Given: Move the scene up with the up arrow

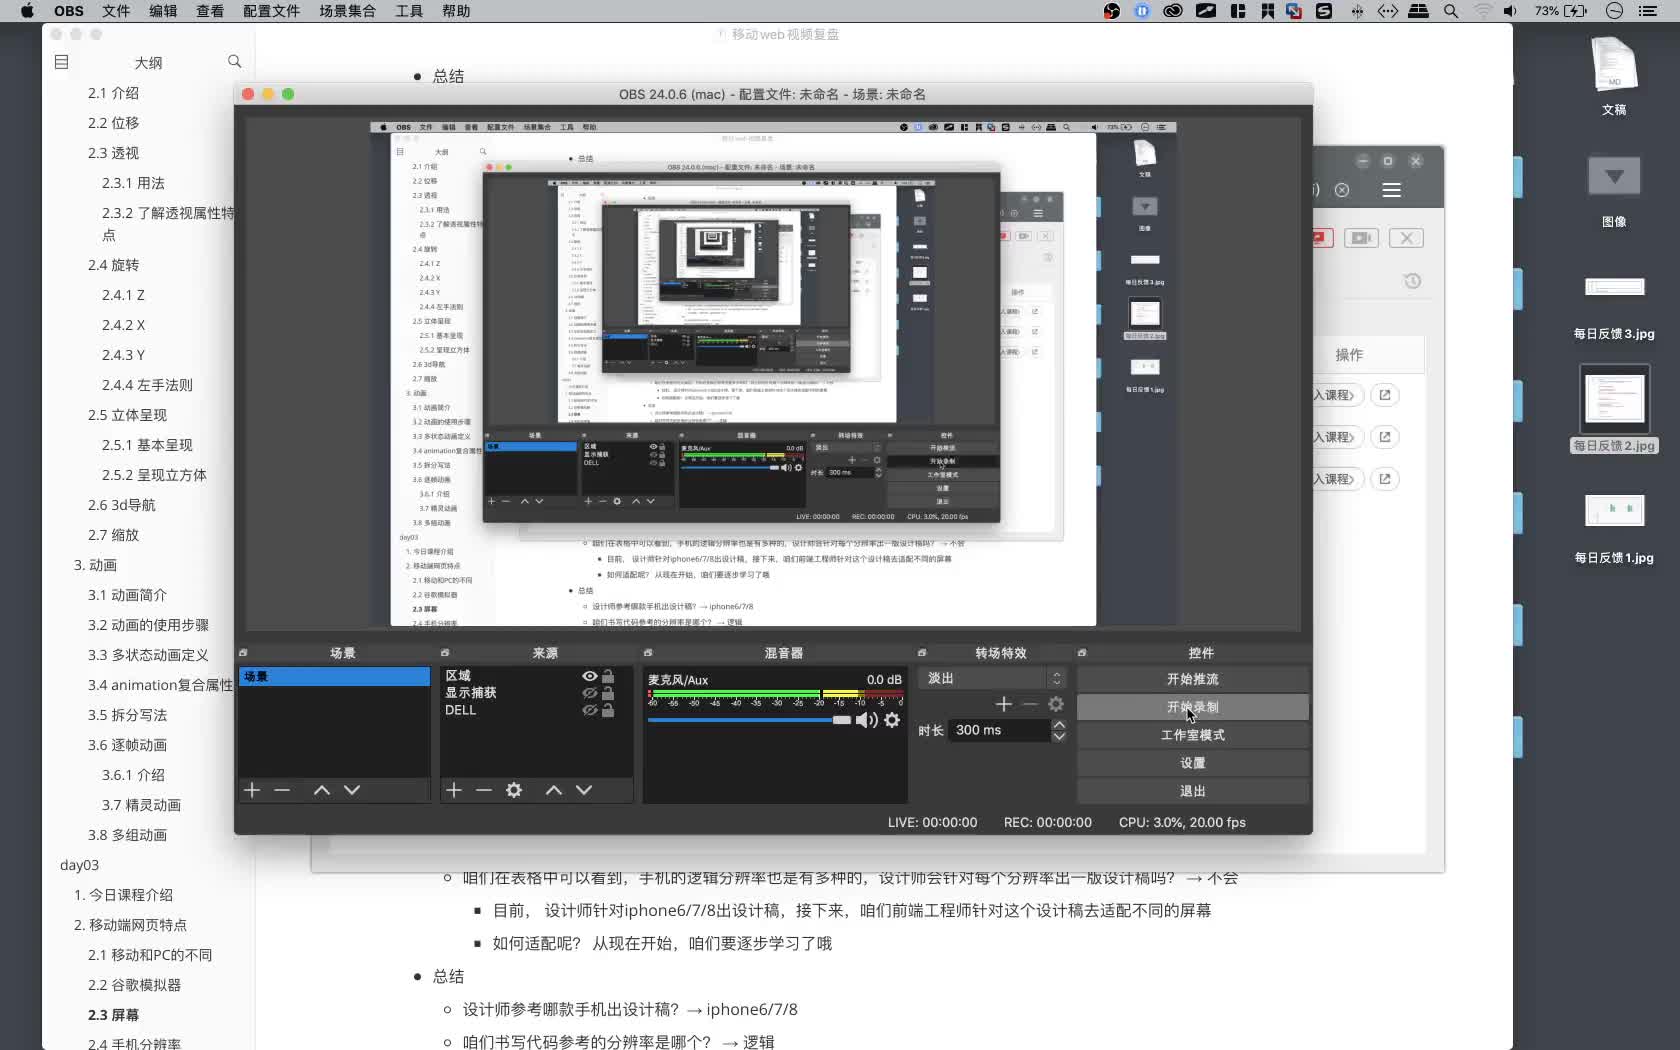Looking at the screenshot, I should [x=322, y=790].
